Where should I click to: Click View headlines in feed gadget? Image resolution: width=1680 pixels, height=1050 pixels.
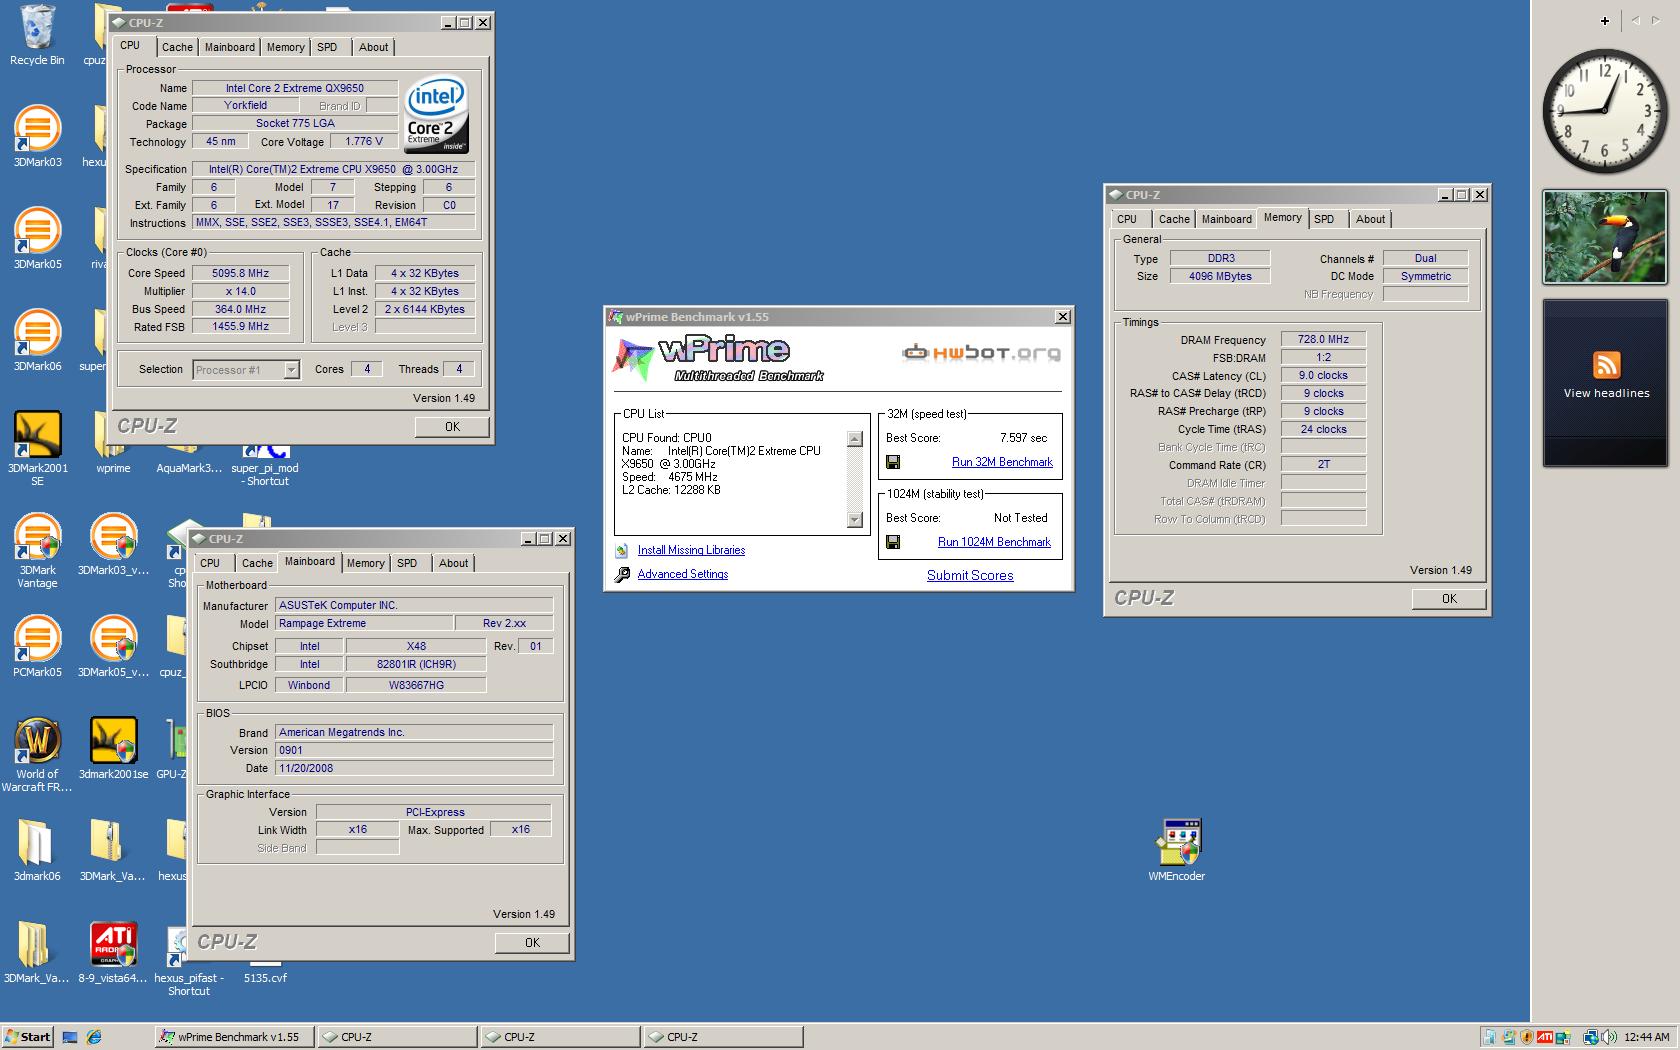point(1606,393)
